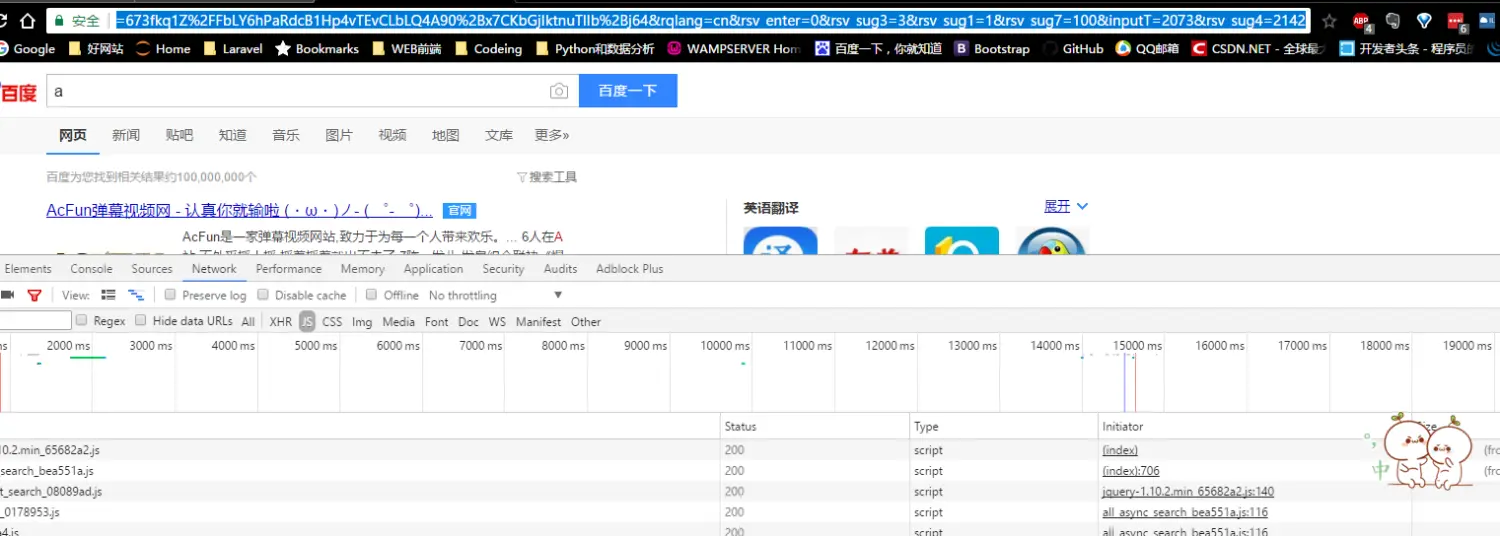The height and width of the screenshot is (536, 1500).
Task: Click the 百度一下 search button
Action: coord(628,91)
